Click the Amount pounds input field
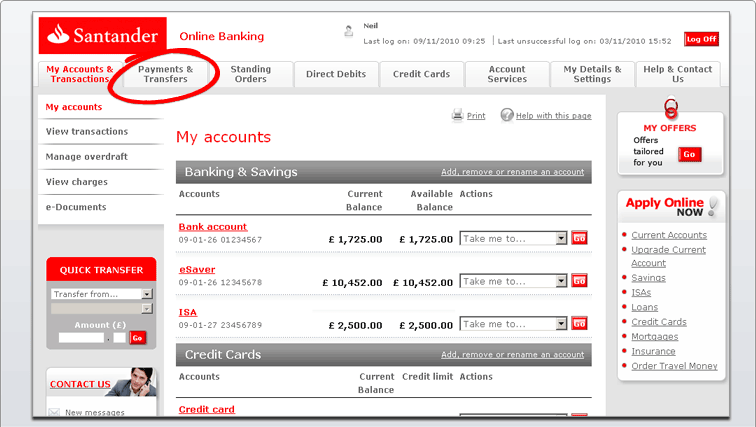 click(x=81, y=338)
